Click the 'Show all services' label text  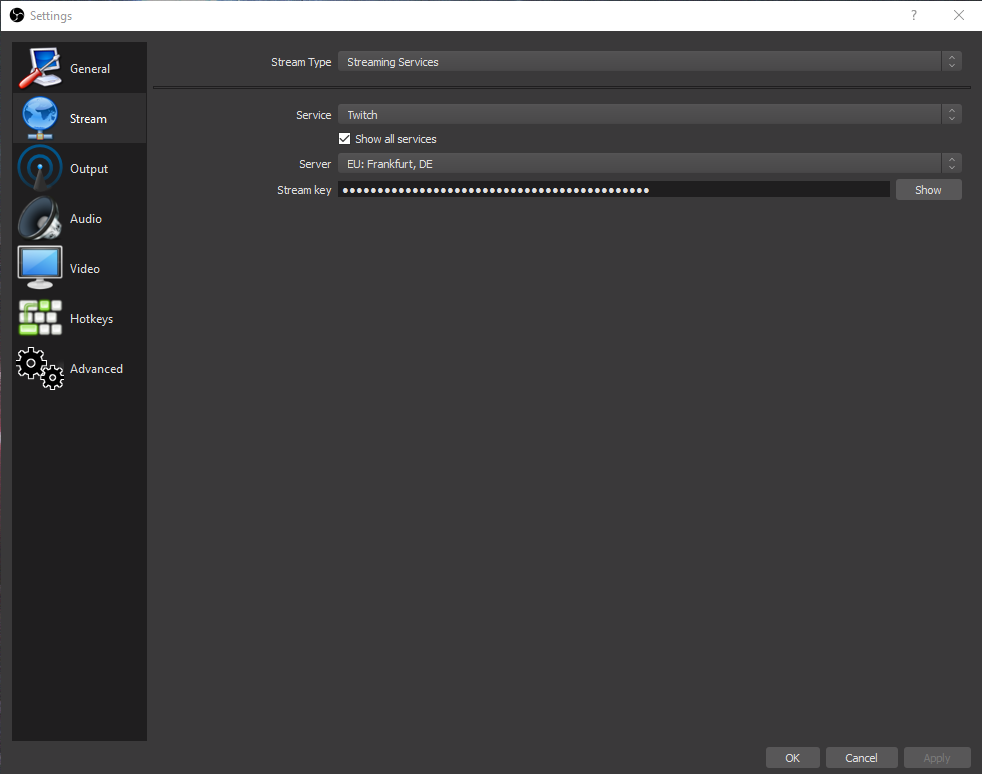396,139
